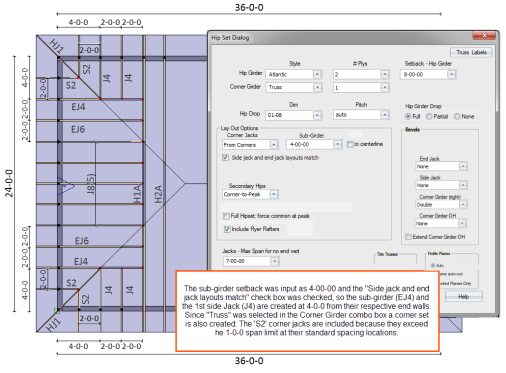Open the Hip Drop Dim dropdown
Image resolution: width=506 pixels, height=373 pixels.
click(317, 115)
